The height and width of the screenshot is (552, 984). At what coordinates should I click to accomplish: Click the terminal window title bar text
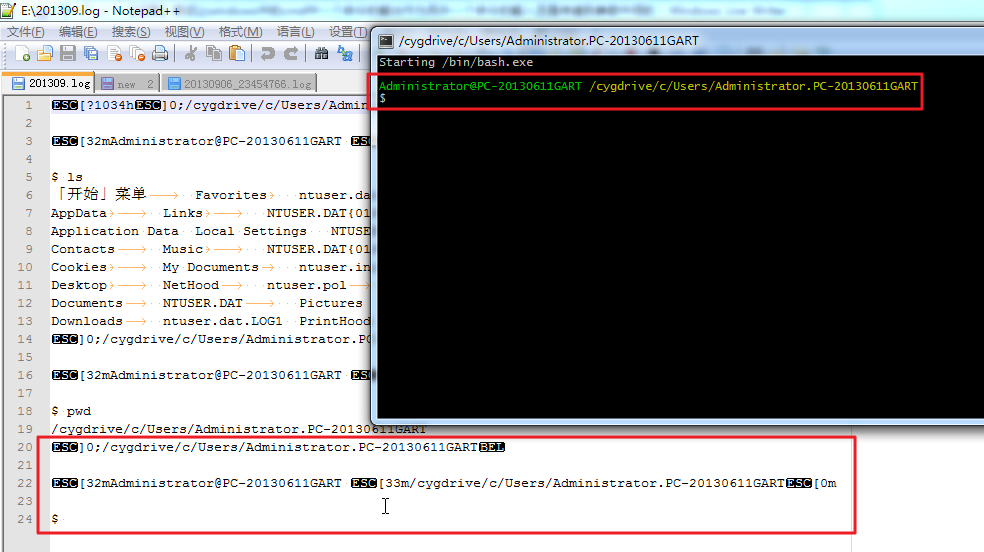548,41
